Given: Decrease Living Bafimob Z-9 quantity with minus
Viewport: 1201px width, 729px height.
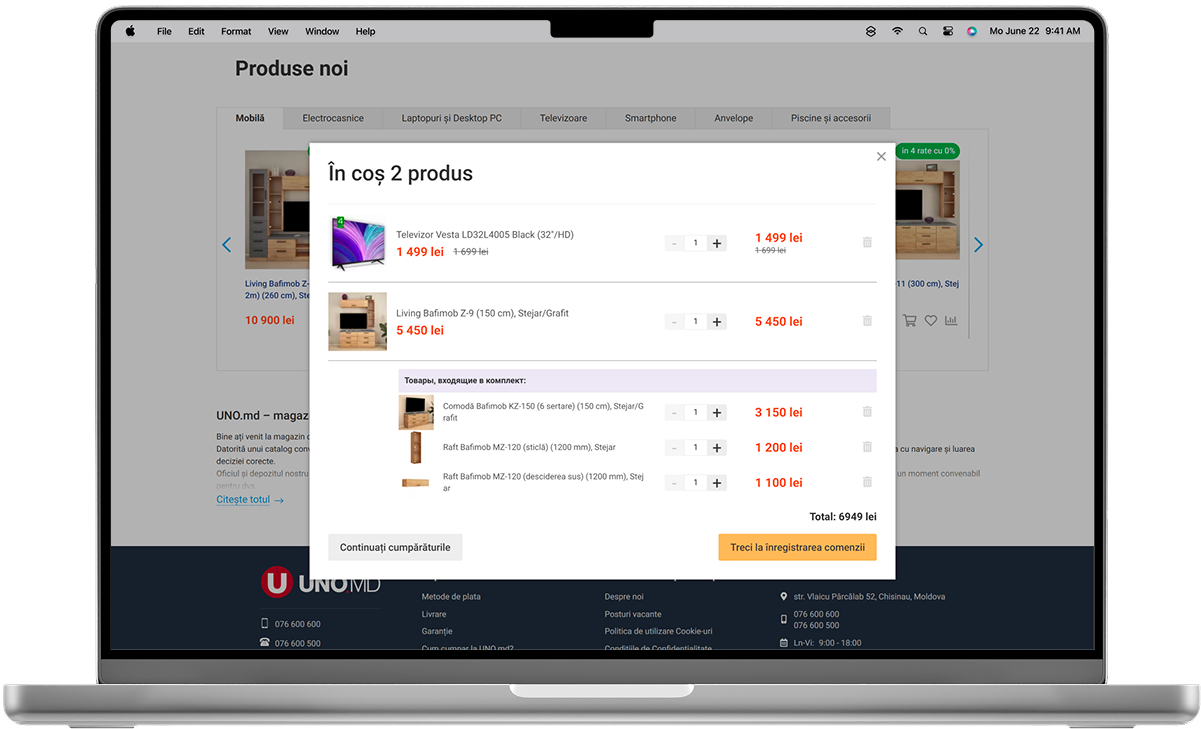Looking at the screenshot, I should (x=674, y=322).
